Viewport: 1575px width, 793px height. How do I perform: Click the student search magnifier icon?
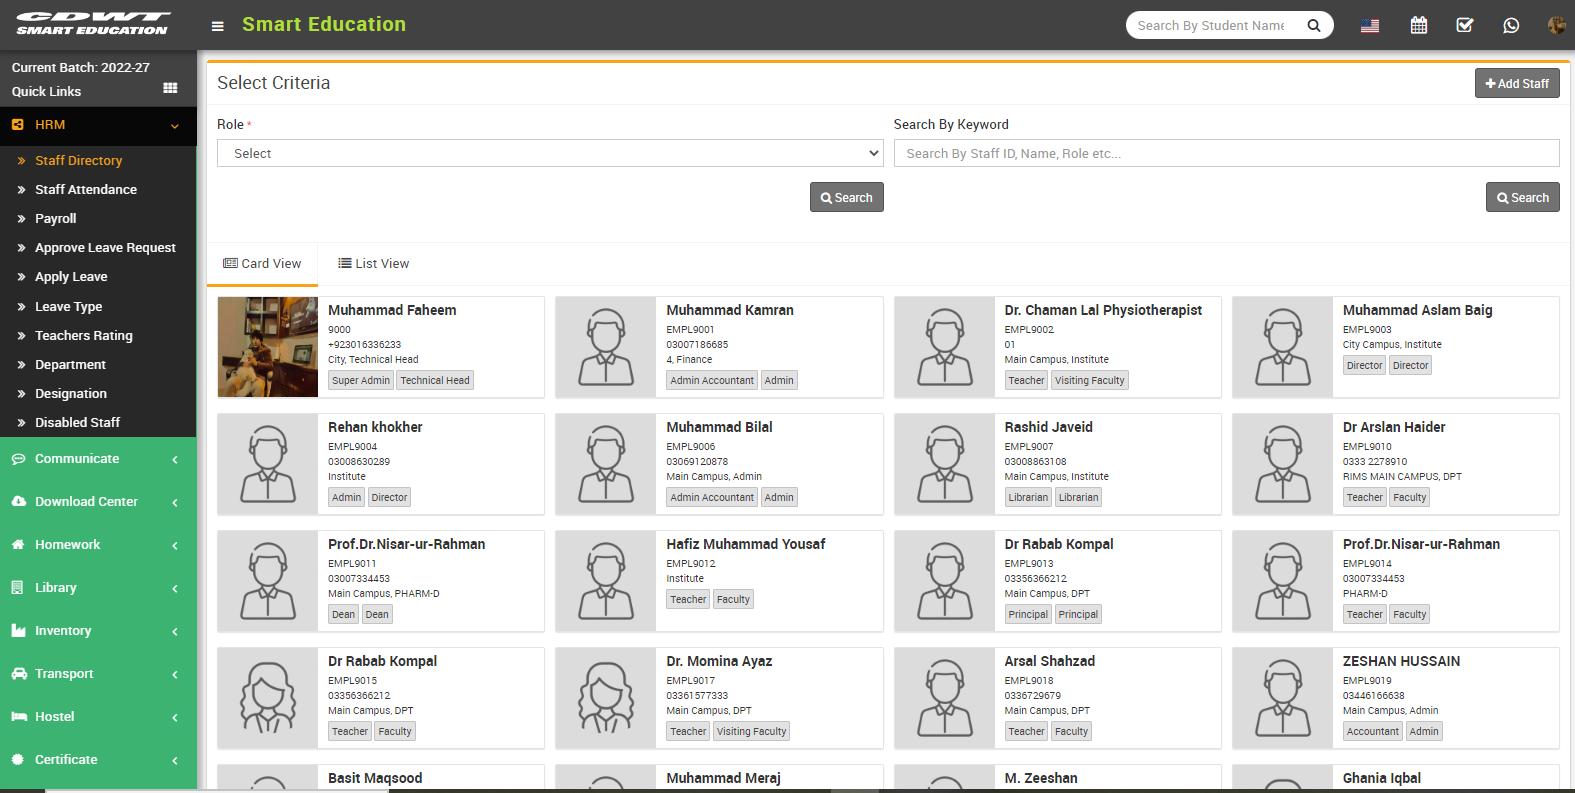click(x=1314, y=25)
